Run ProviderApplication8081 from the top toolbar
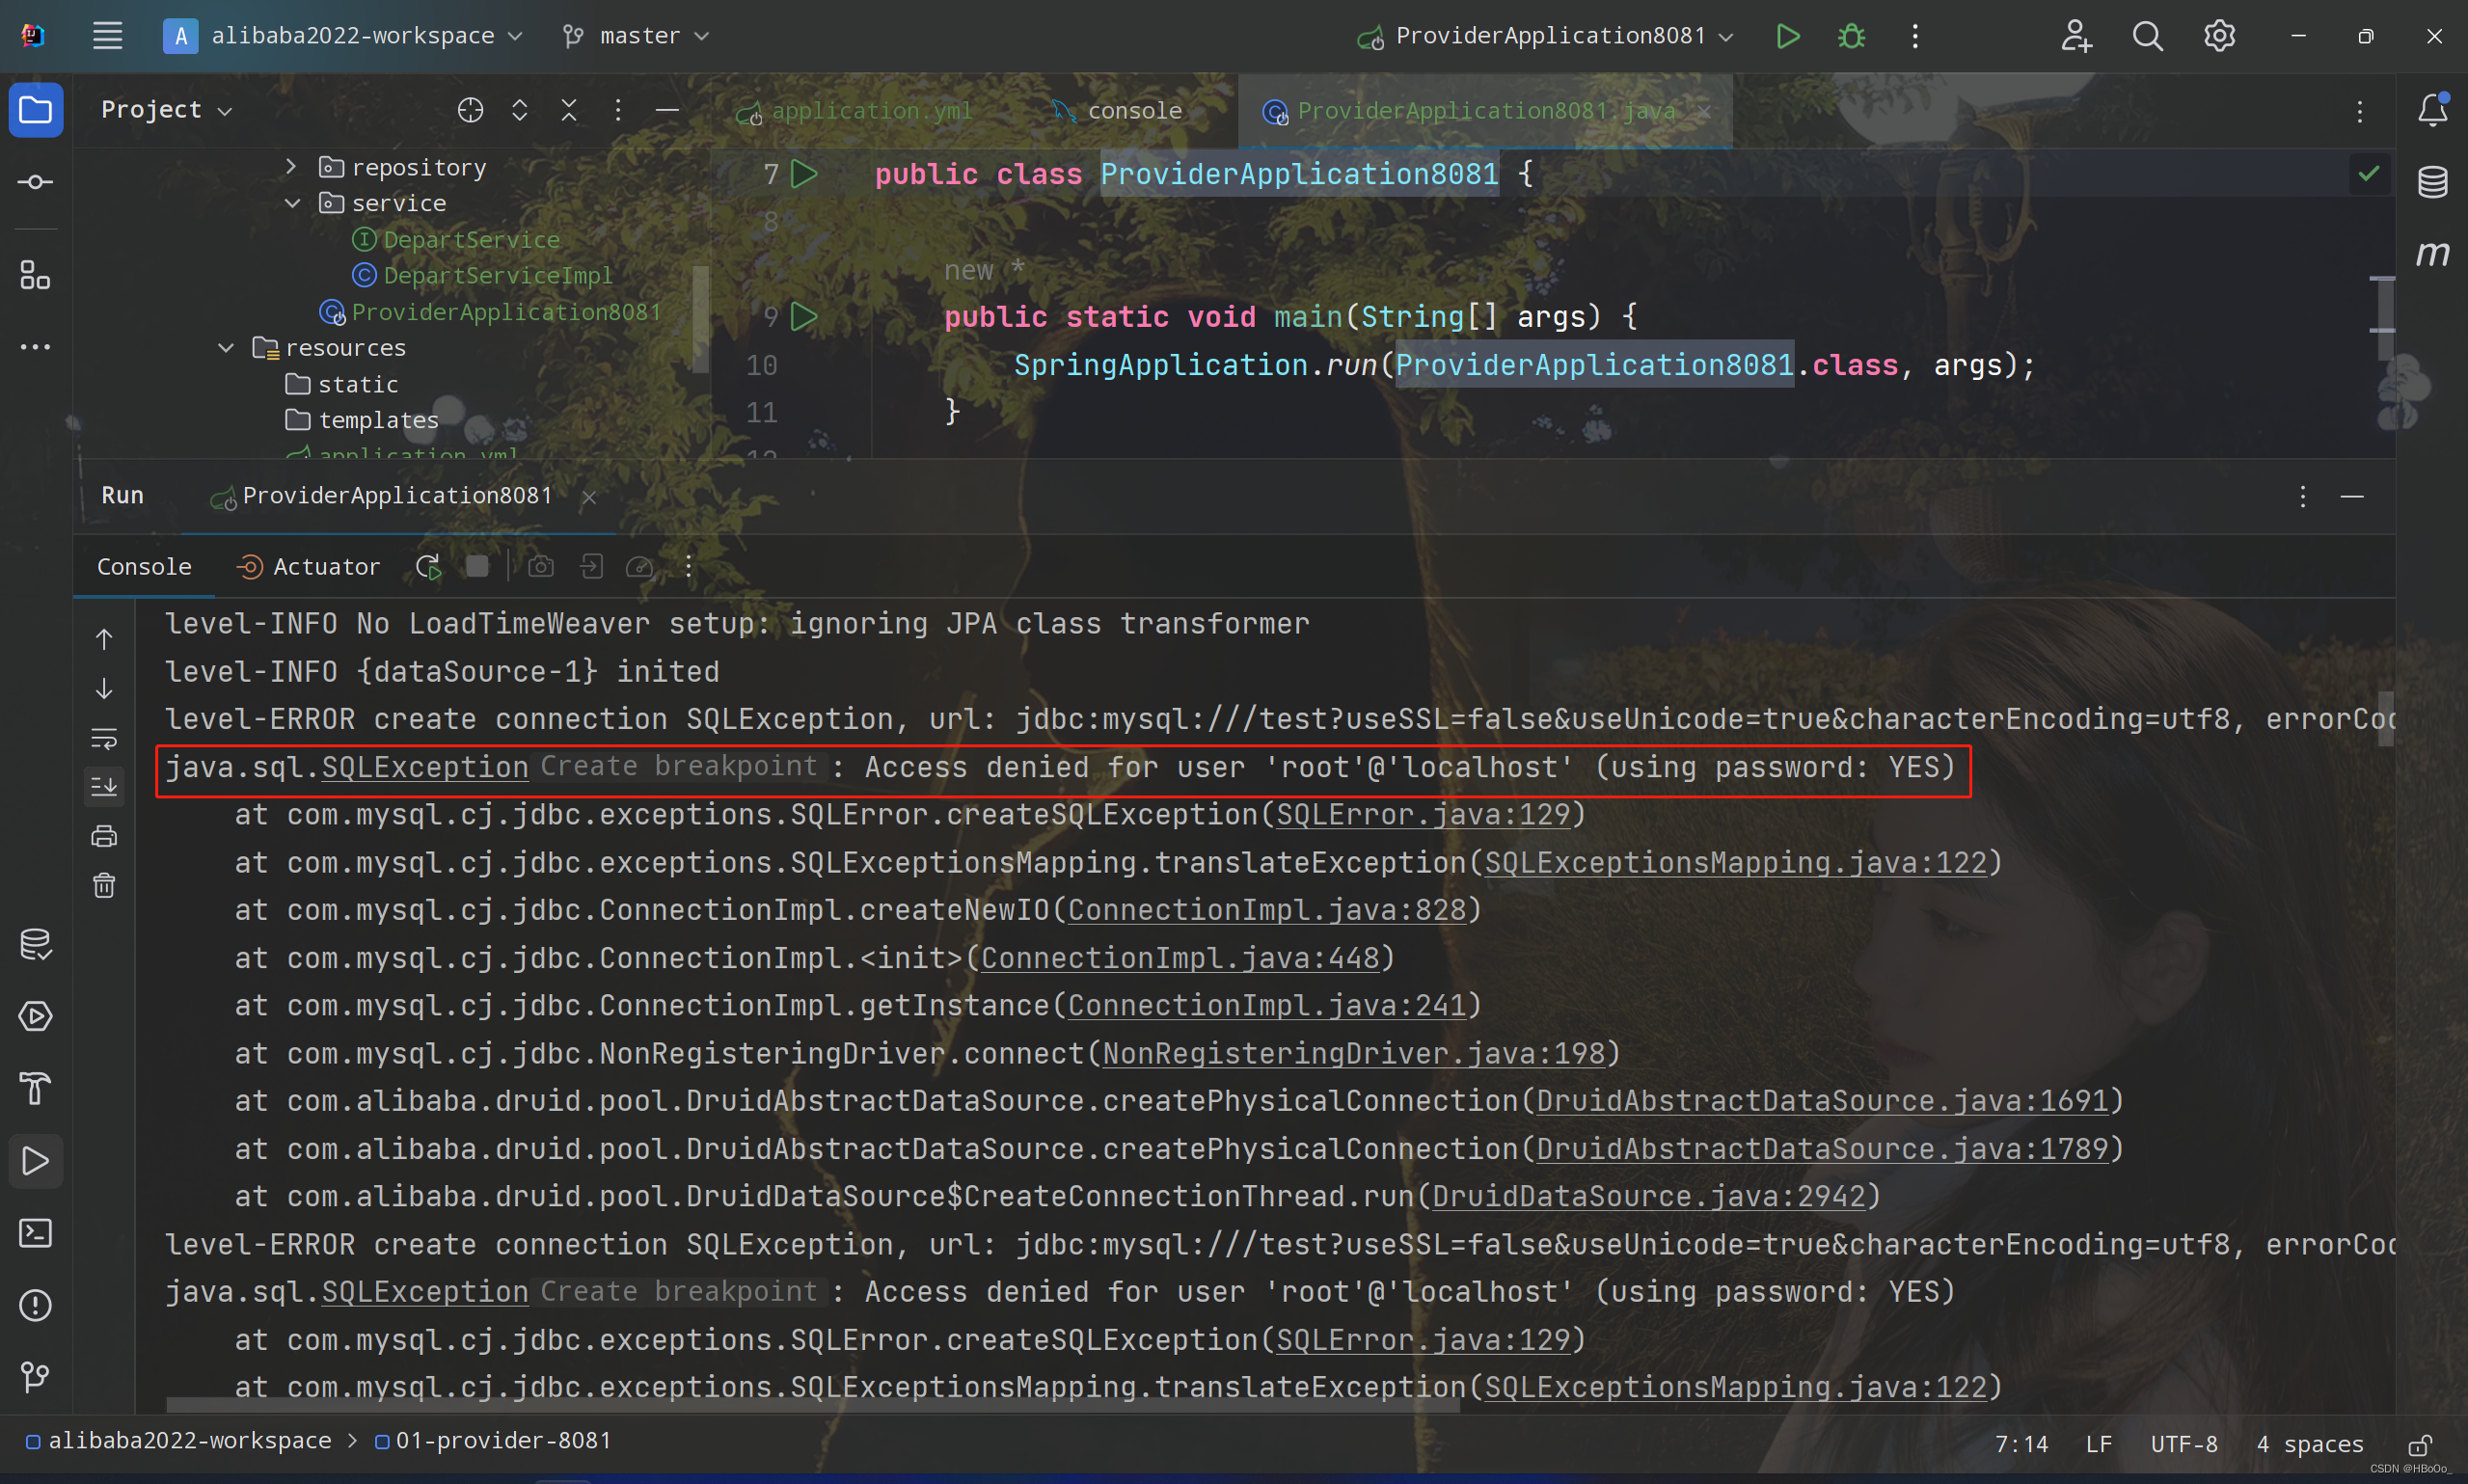The height and width of the screenshot is (1484, 2468). click(1787, 36)
